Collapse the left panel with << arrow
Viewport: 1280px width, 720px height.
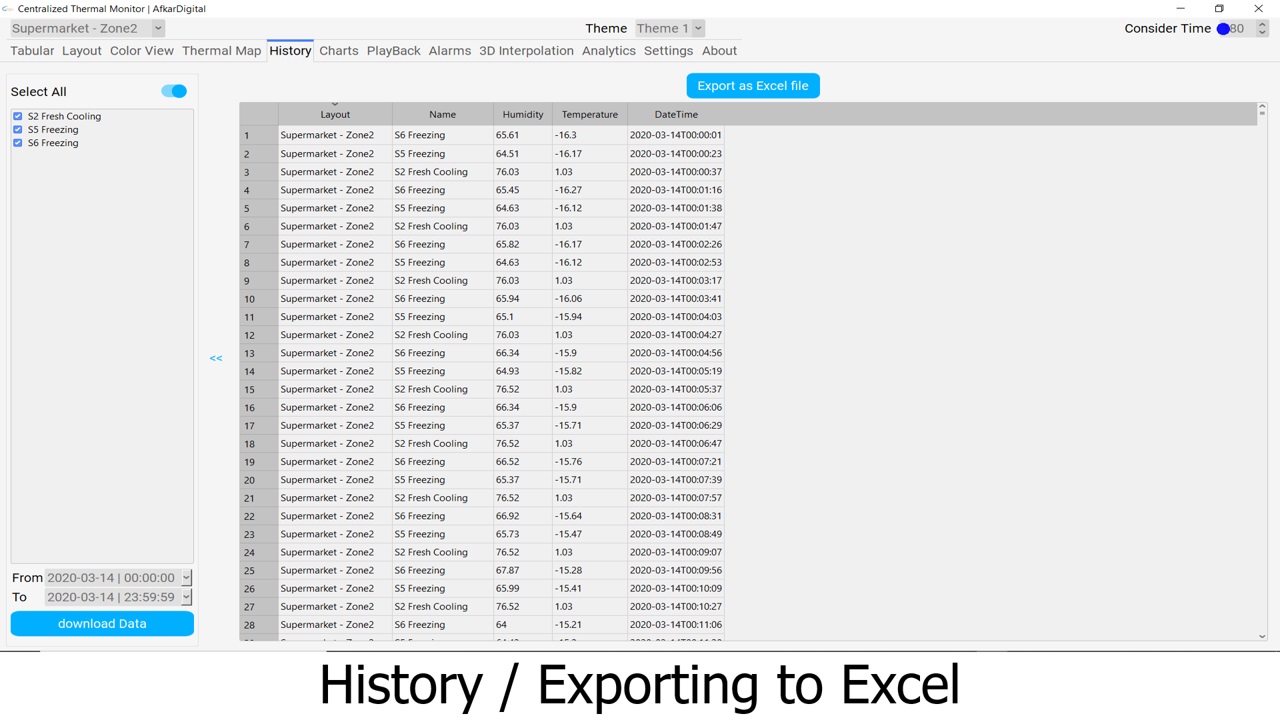click(216, 358)
